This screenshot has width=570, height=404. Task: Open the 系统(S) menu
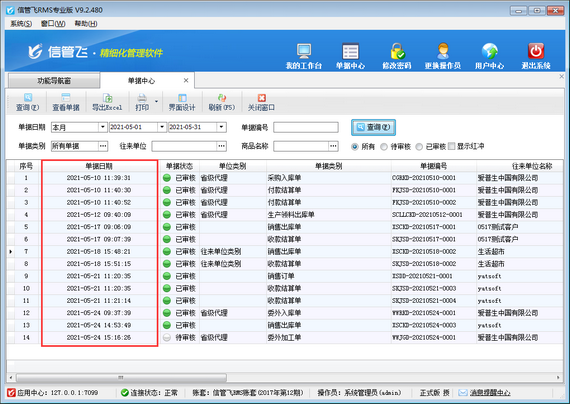pos(21,24)
